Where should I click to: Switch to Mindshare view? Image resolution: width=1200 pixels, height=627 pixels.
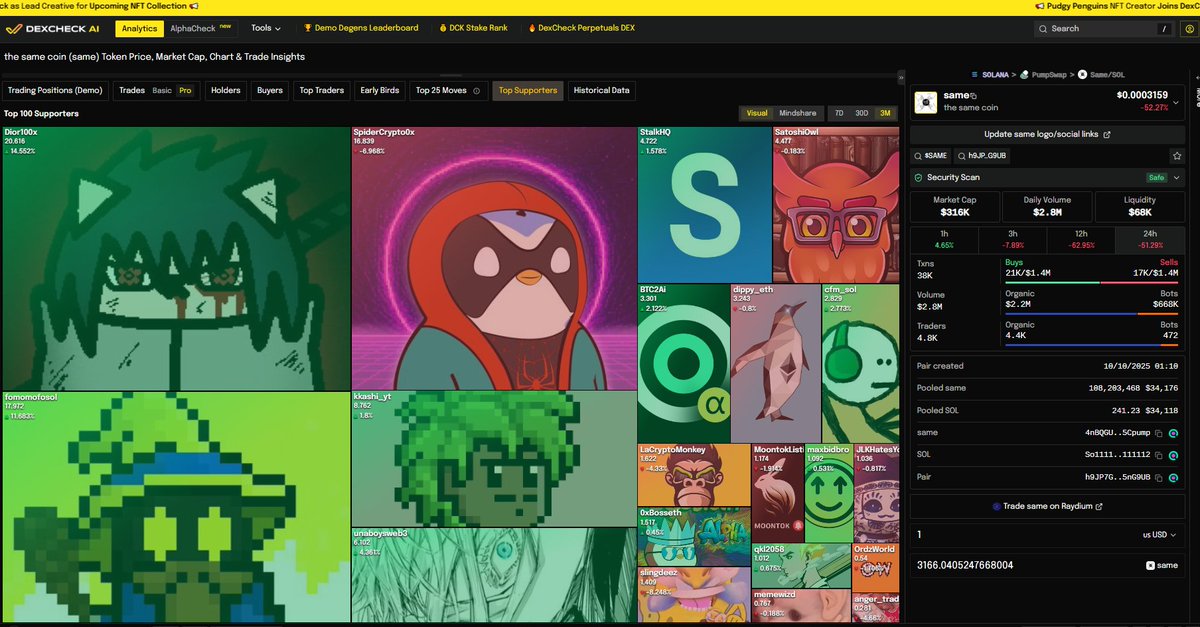[x=797, y=113]
